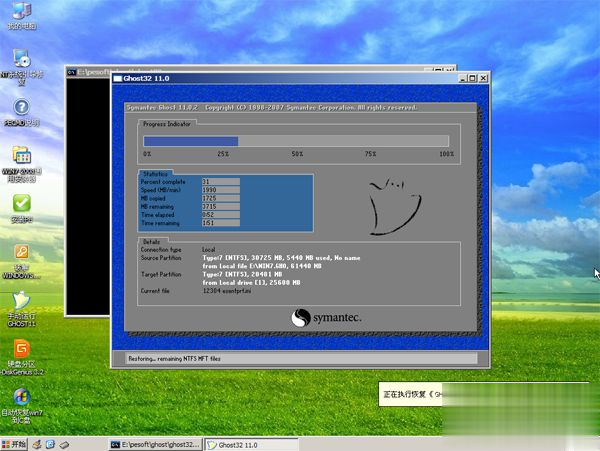Click the 'from Local drive [1], 25600 MB' line
Image resolution: width=600 pixels, height=451 pixels.
point(251,283)
